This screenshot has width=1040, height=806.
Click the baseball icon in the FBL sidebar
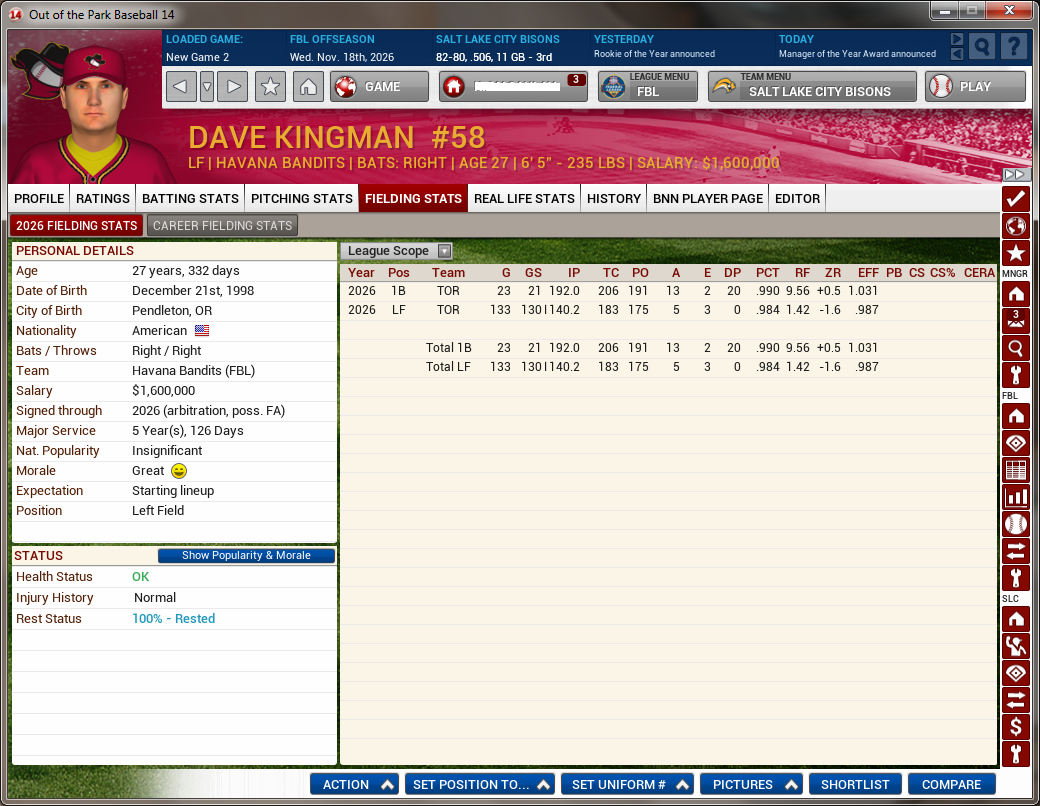(x=1016, y=524)
